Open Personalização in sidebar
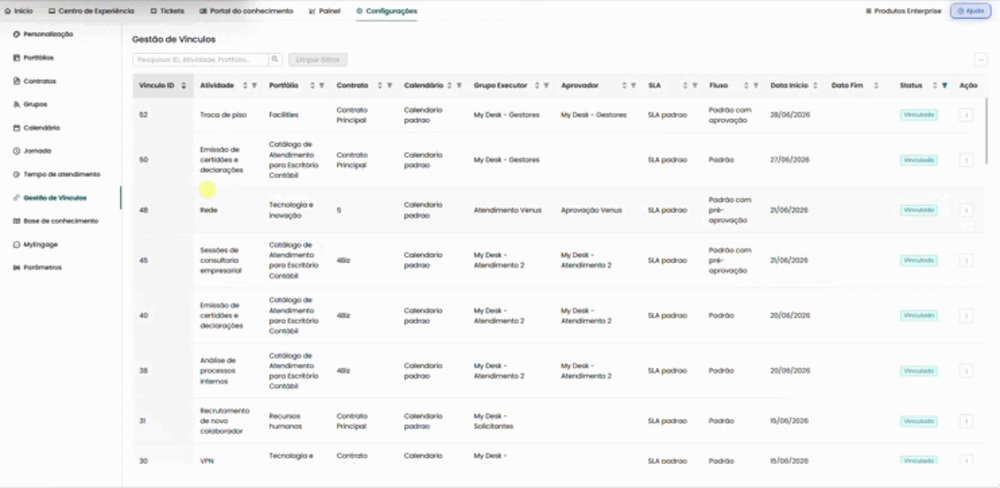The width and height of the screenshot is (1000, 488). [x=43, y=34]
